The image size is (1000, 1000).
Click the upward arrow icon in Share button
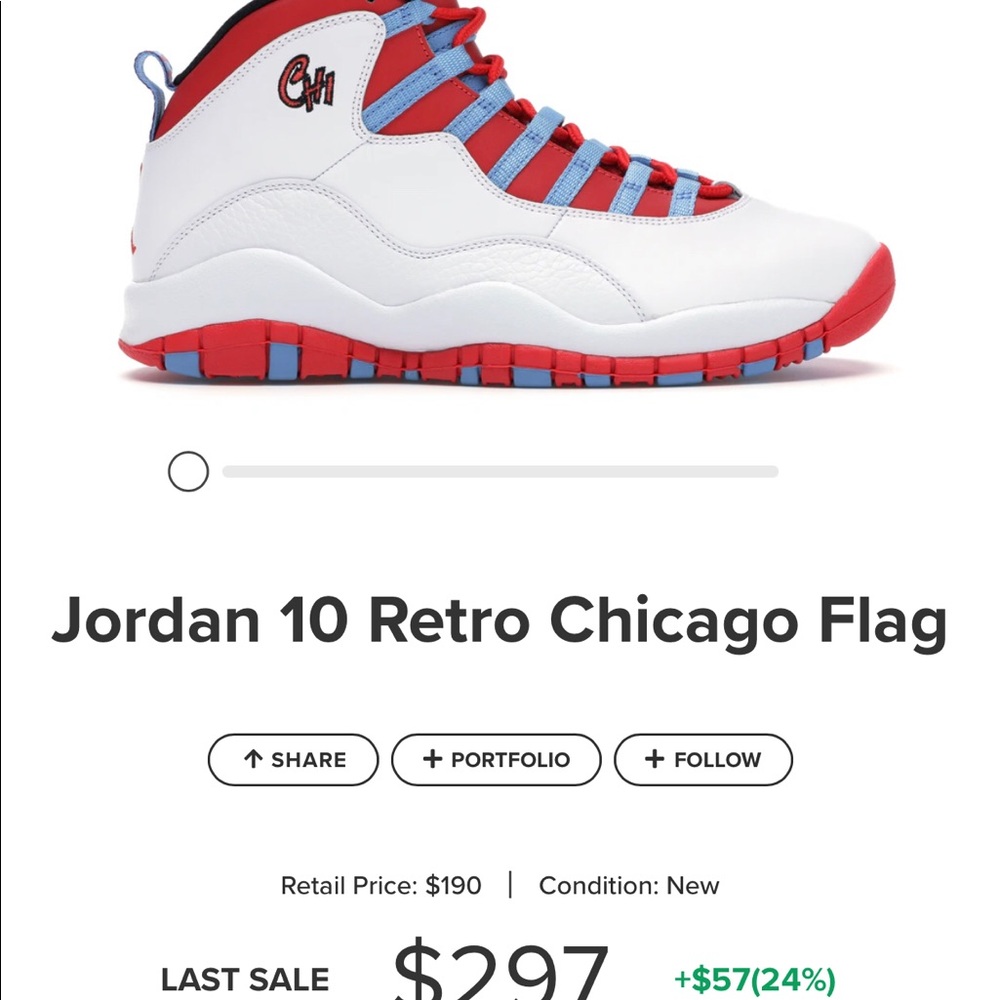pos(252,759)
